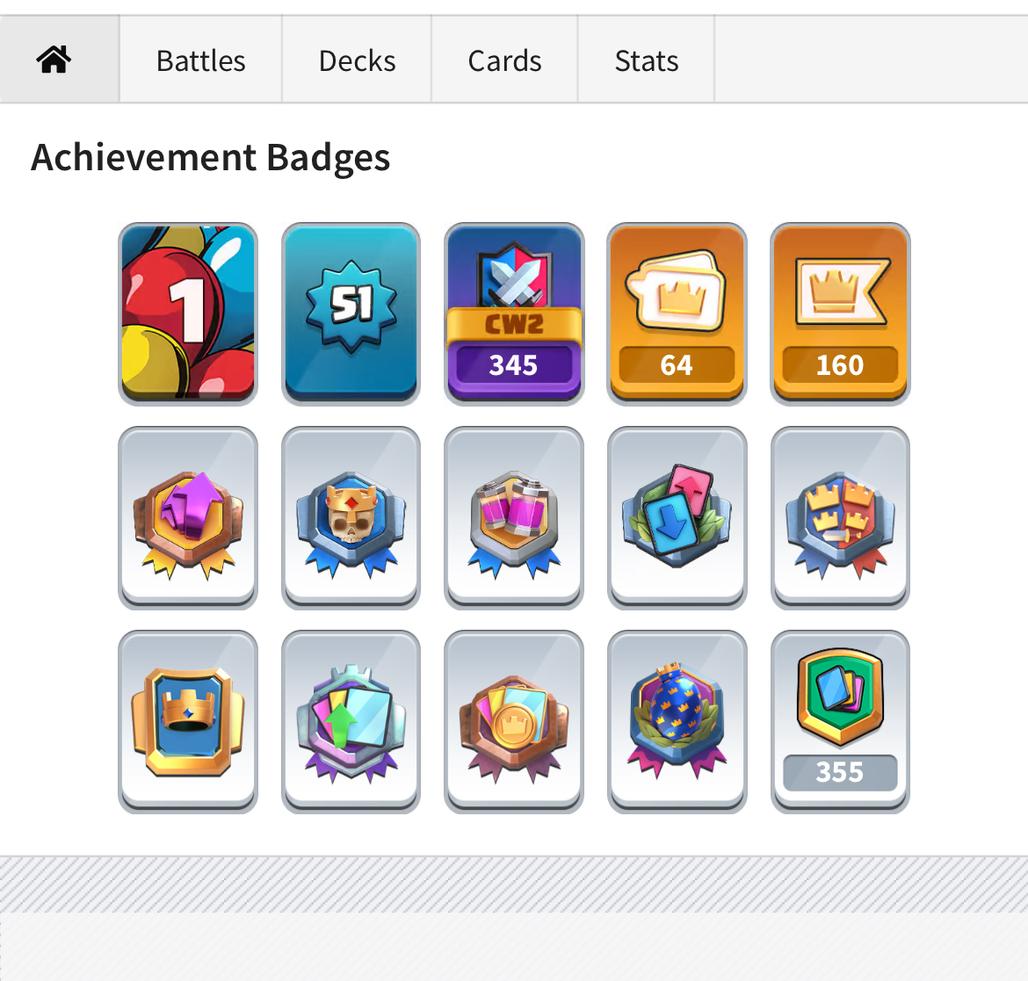Select the purple upward arrows badge
Screen dimensions: 1028x981
[x=188, y=517]
